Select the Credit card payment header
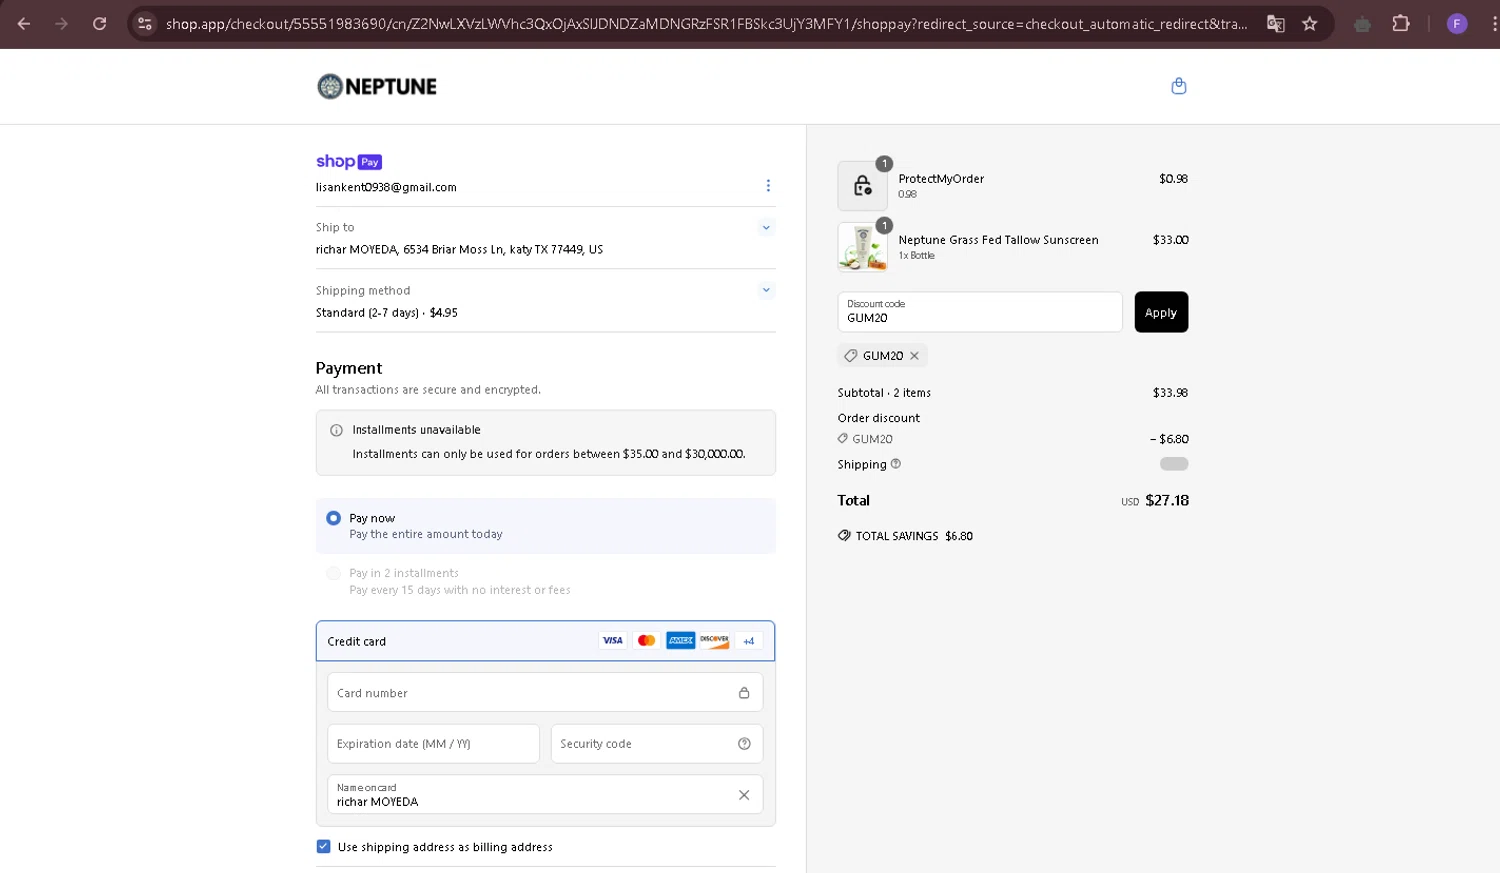 tap(545, 641)
